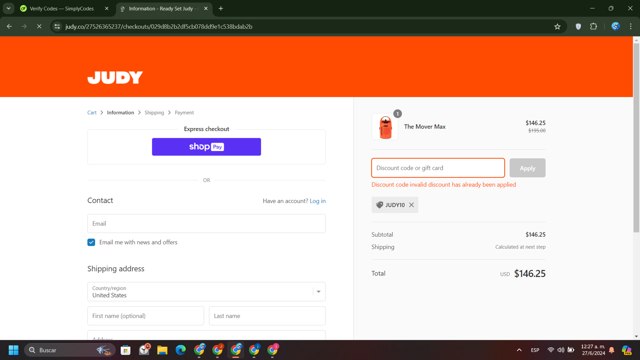Select the Shipping breadcrumb step
640x360 pixels.
pos(154,113)
